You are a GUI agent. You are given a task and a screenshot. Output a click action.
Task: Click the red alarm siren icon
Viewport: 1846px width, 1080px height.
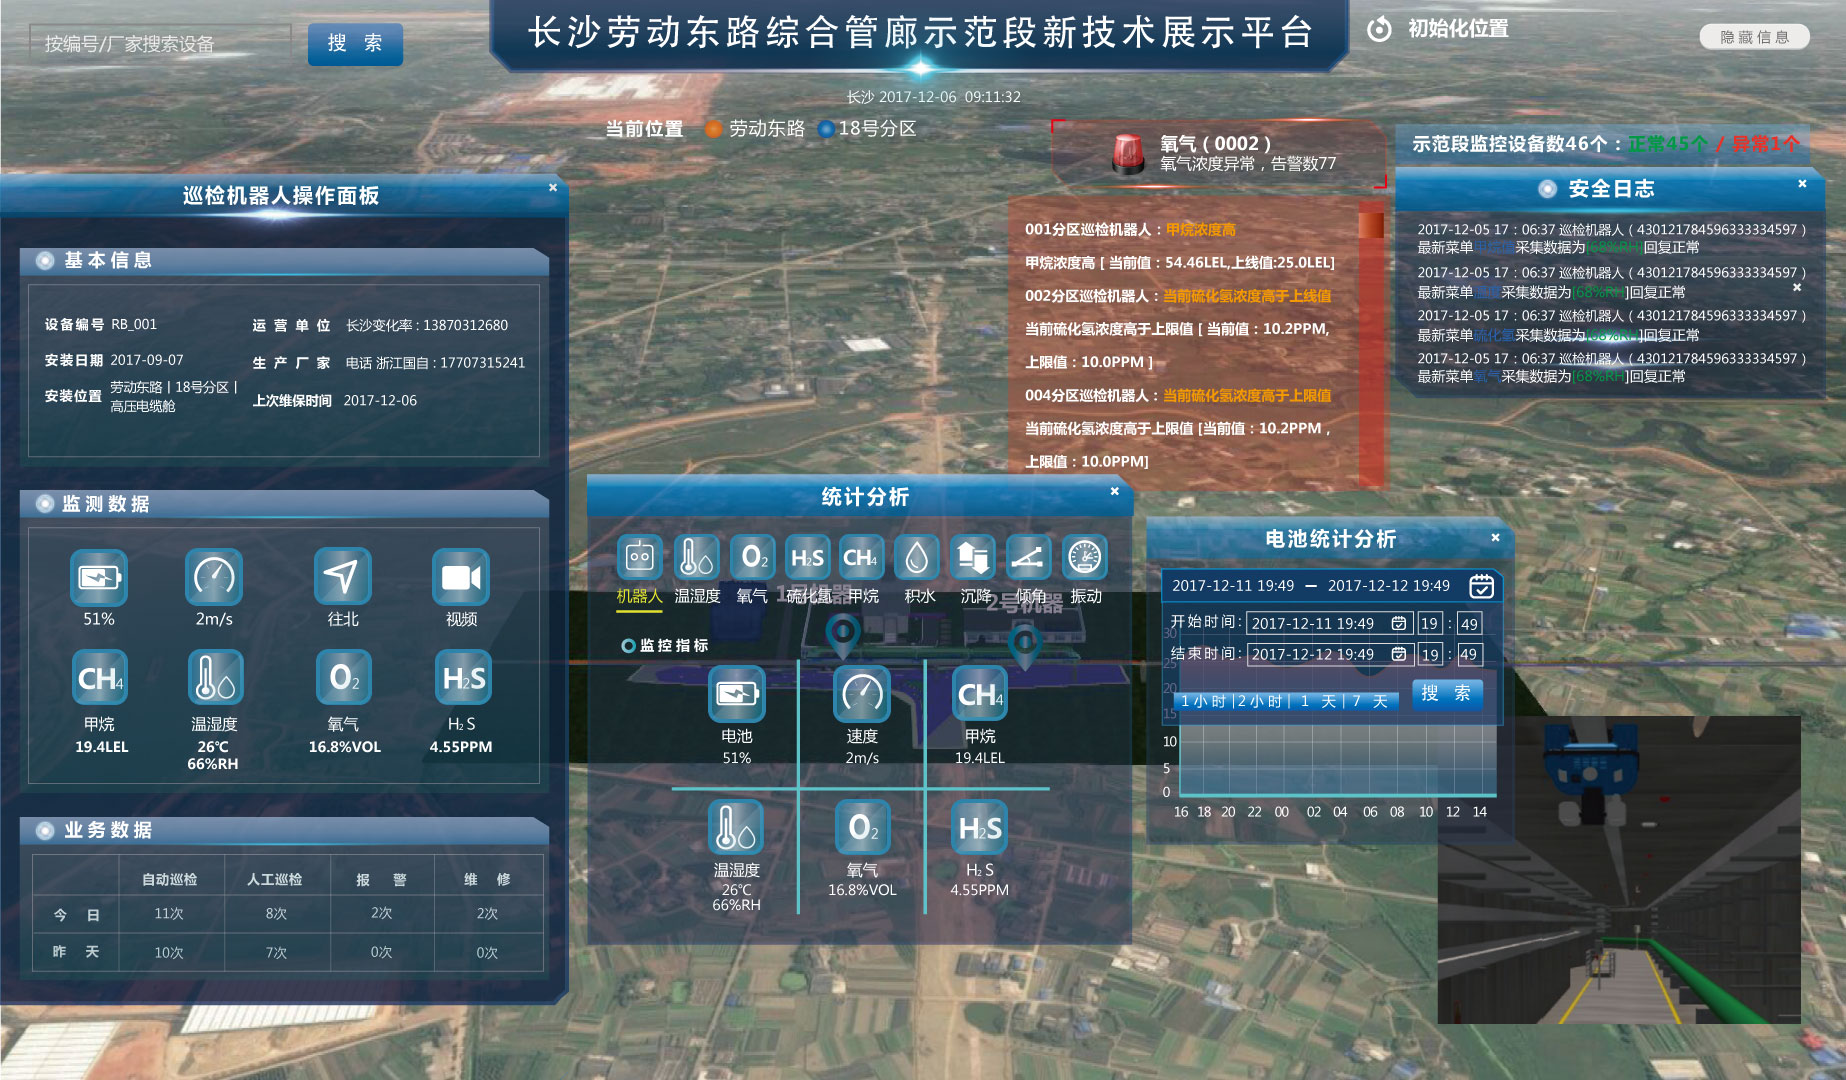[x=1128, y=154]
